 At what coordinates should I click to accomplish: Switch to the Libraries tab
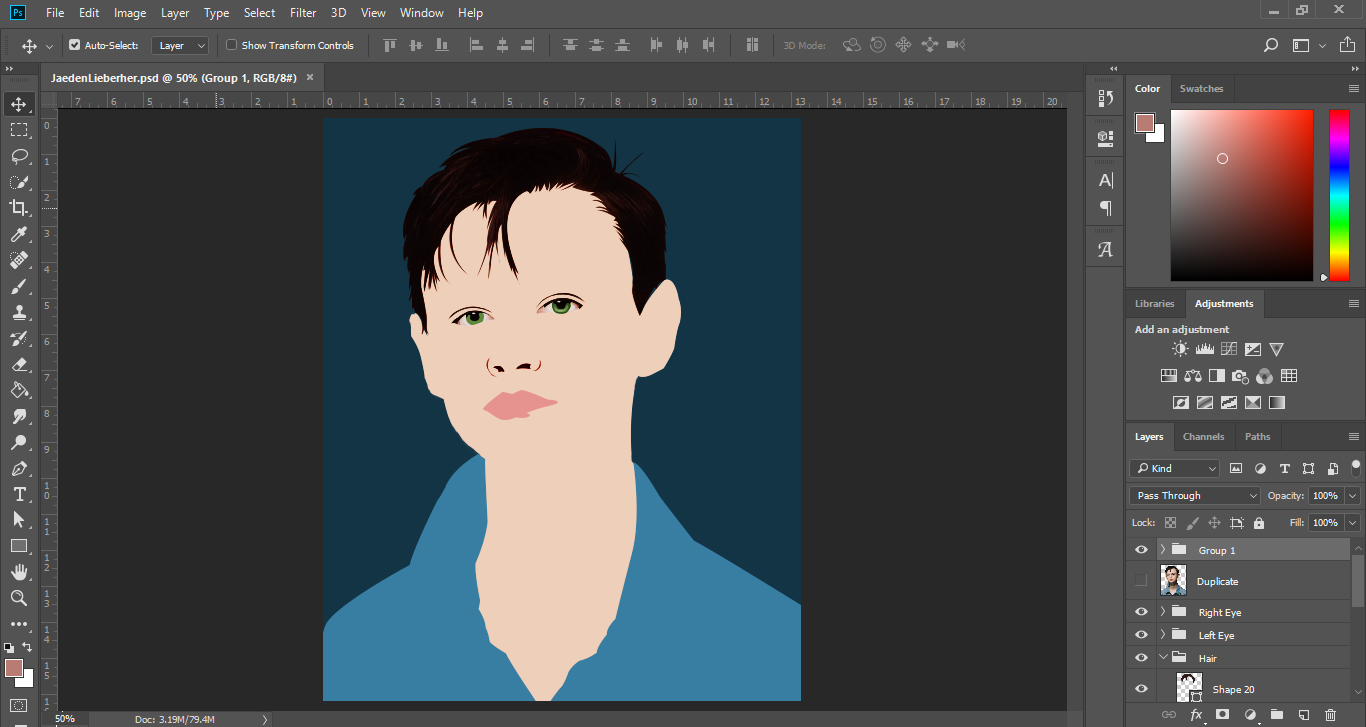pyautogui.click(x=1154, y=303)
